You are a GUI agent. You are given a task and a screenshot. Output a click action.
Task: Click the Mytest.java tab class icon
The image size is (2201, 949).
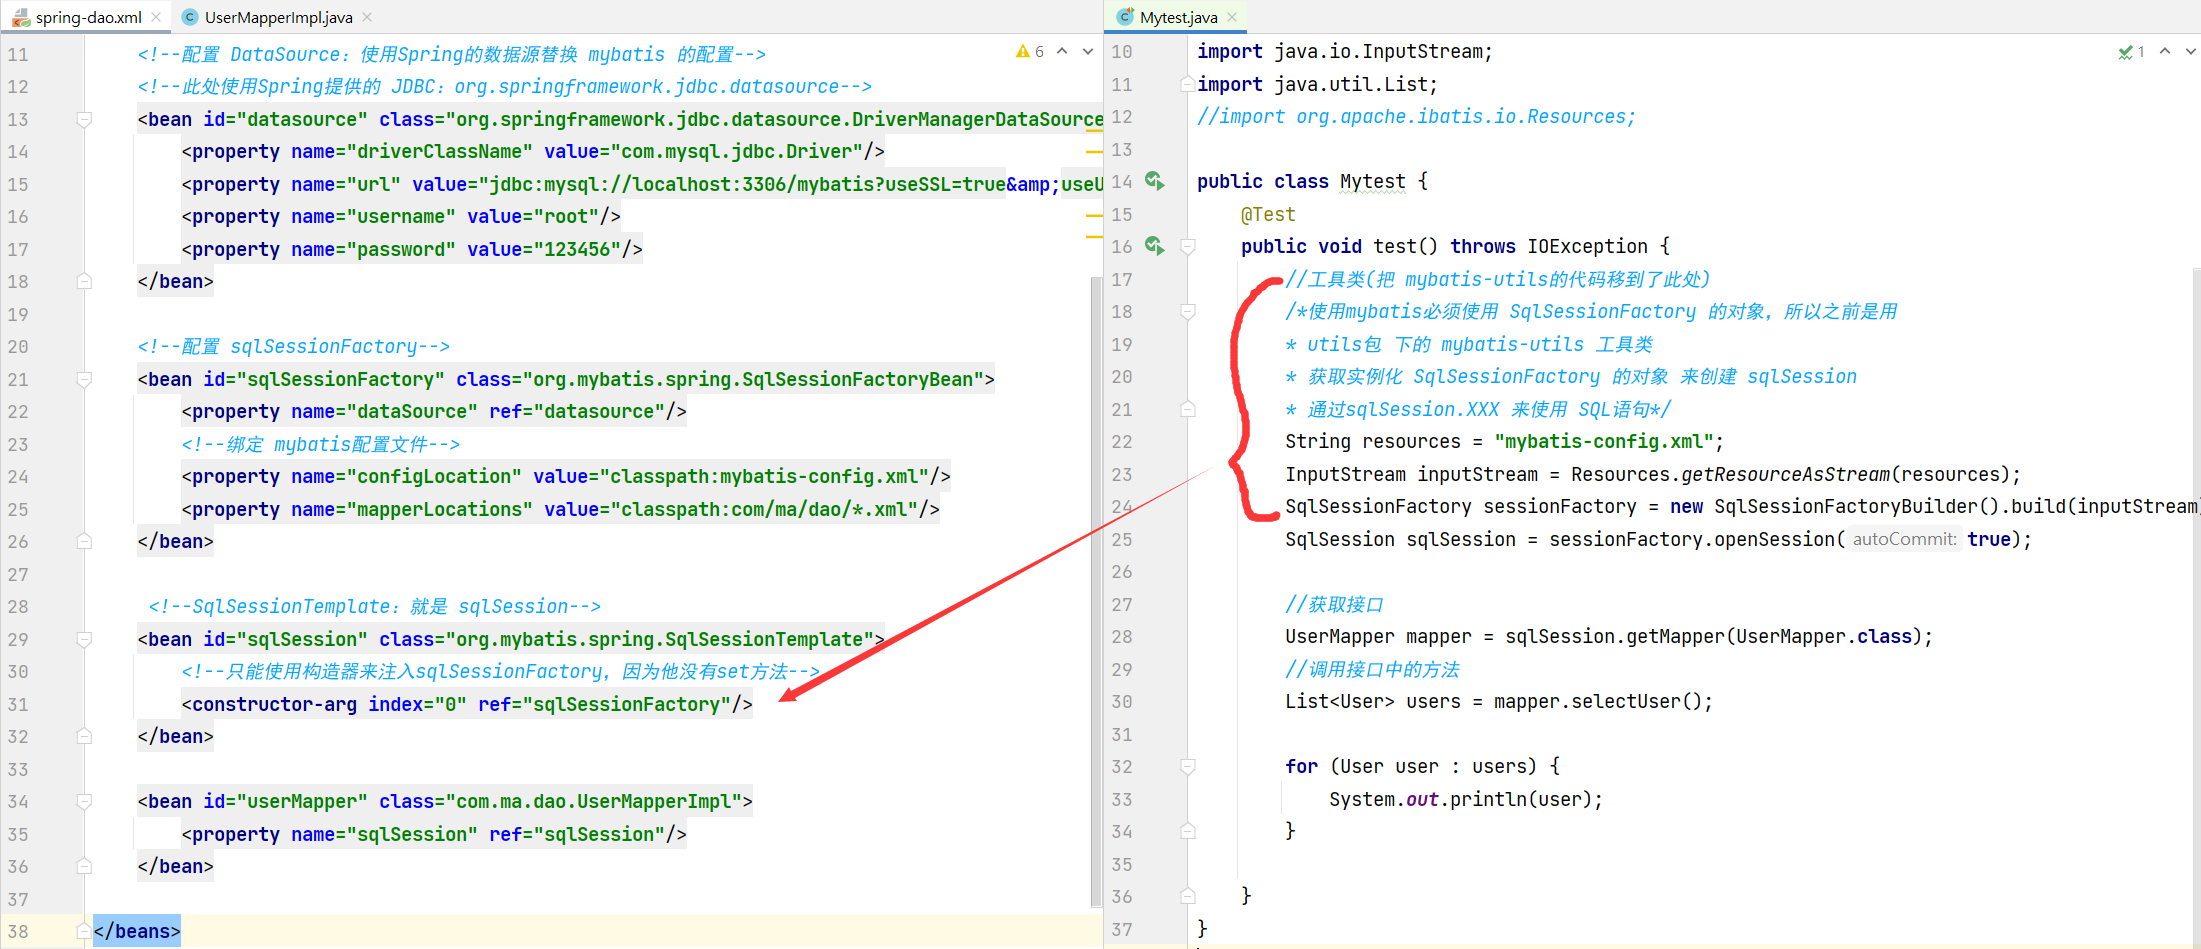[1126, 17]
